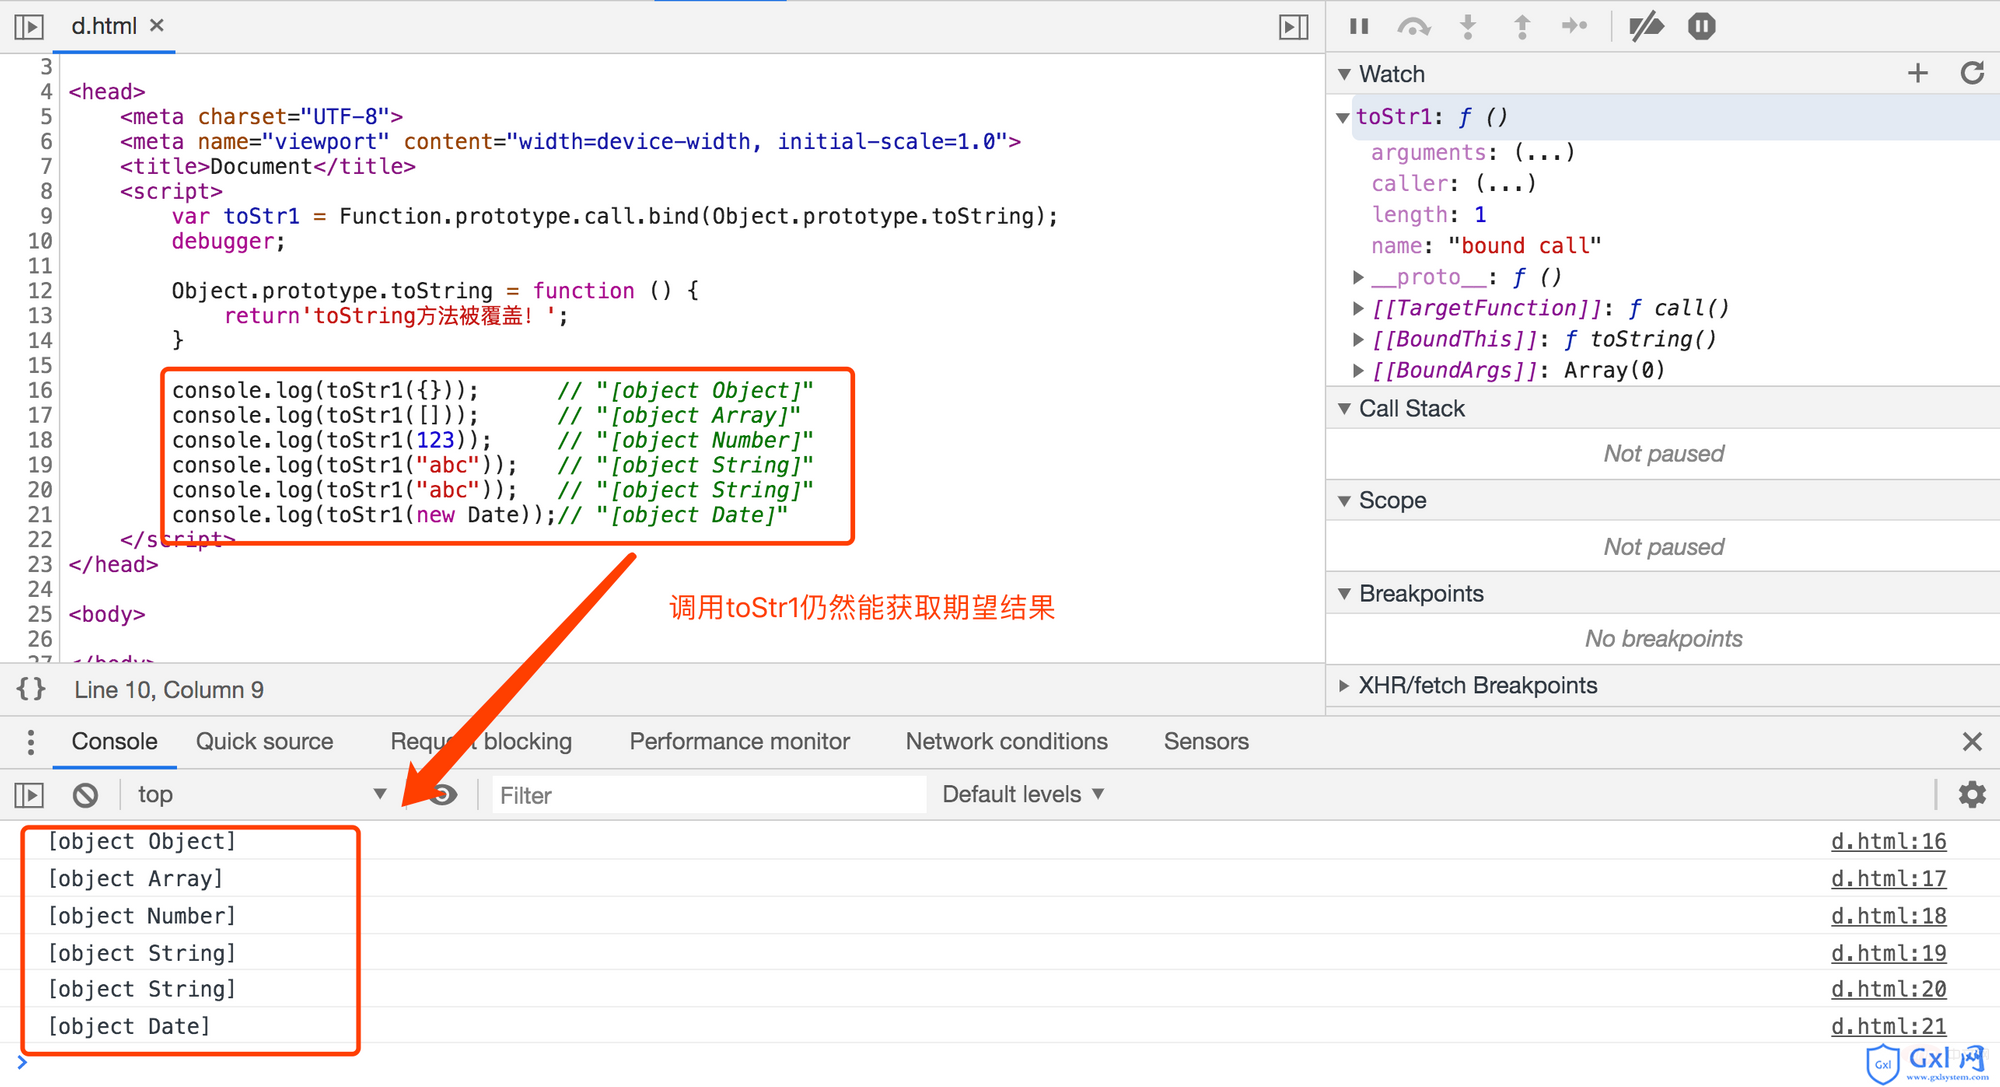Click the clear console button
This screenshot has height=1087, width=2000.
pyautogui.click(x=83, y=792)
